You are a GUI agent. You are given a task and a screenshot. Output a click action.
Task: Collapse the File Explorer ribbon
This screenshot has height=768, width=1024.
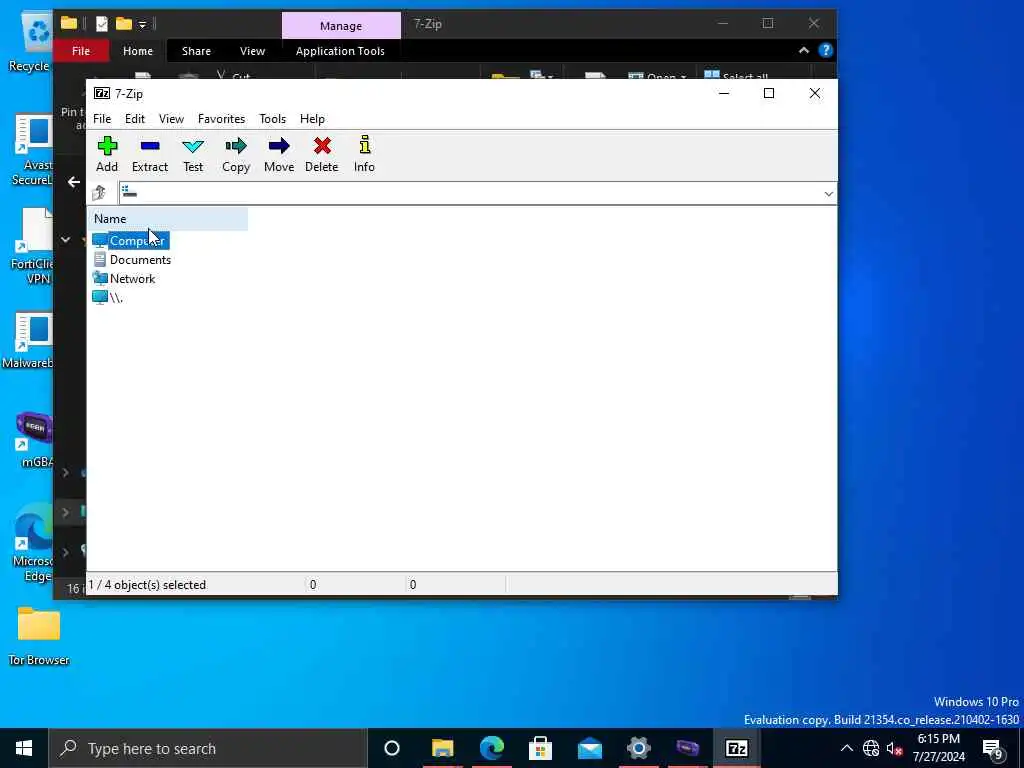(803, 50)
